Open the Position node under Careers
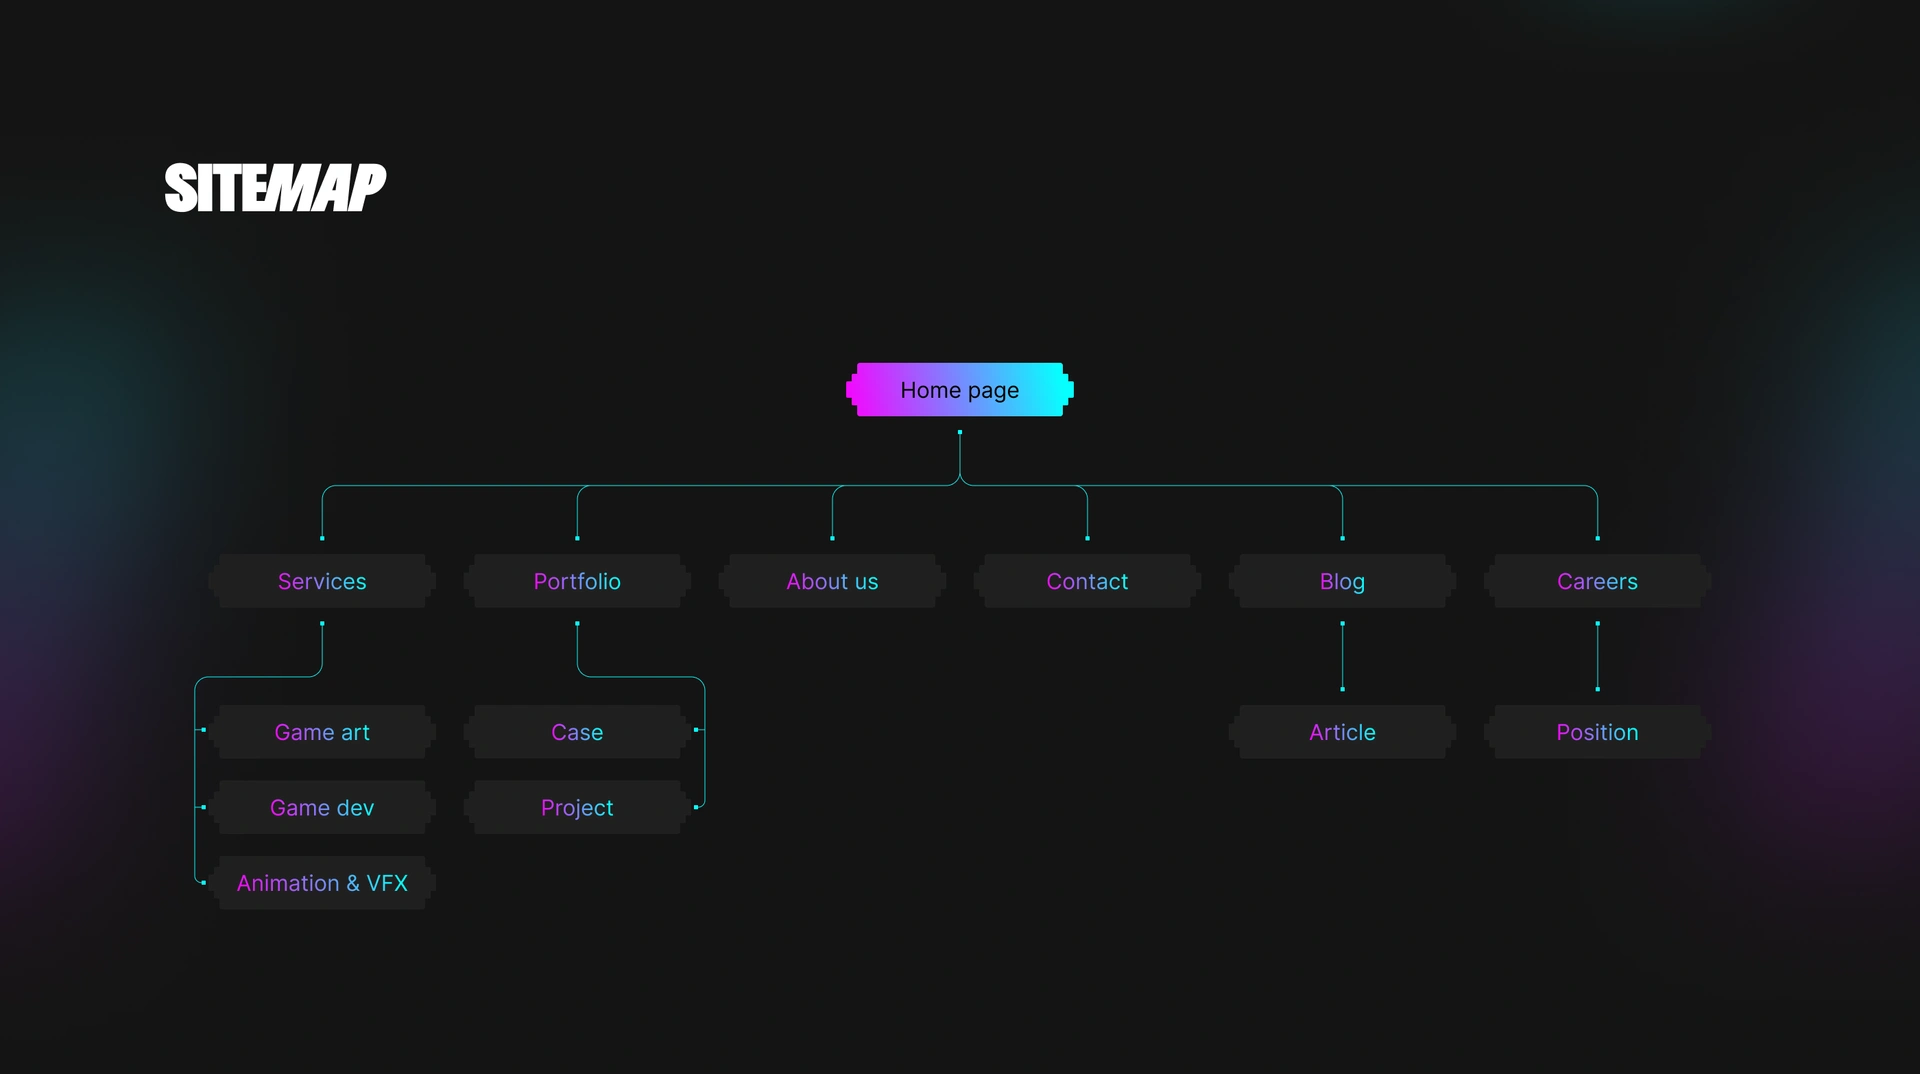The width and height of the screenshot is (1920, 1074). pos(1597,732)
